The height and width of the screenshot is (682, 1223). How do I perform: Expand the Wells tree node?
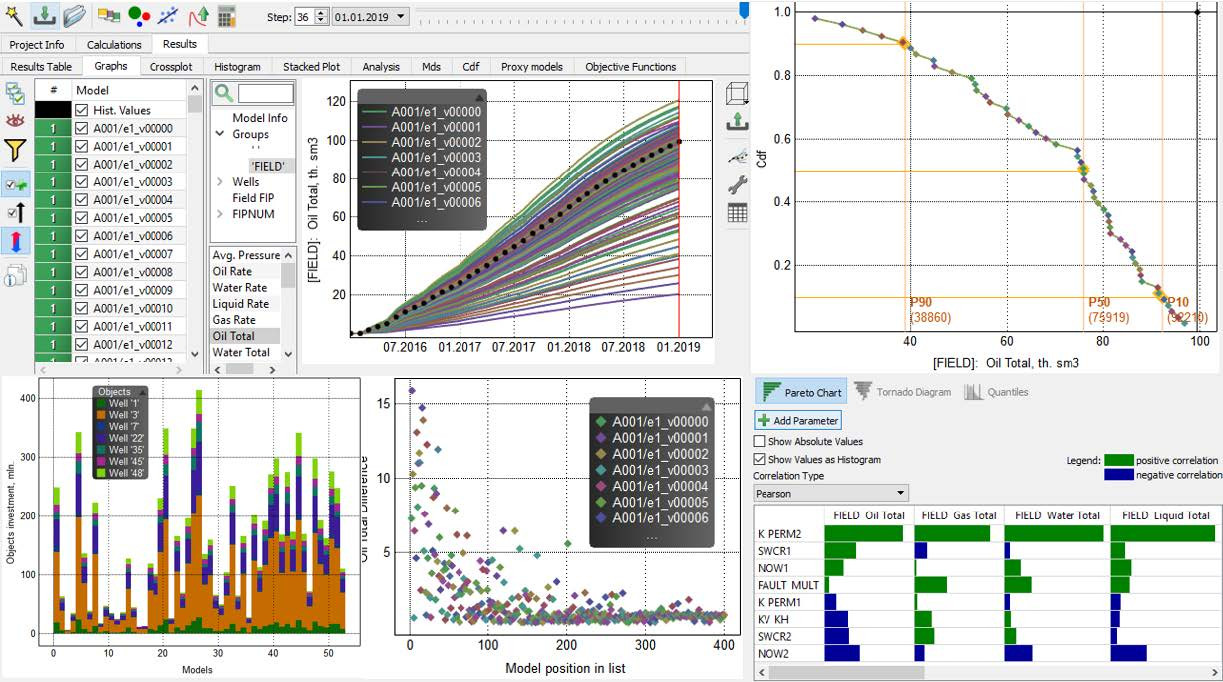(x=220, y=182)
